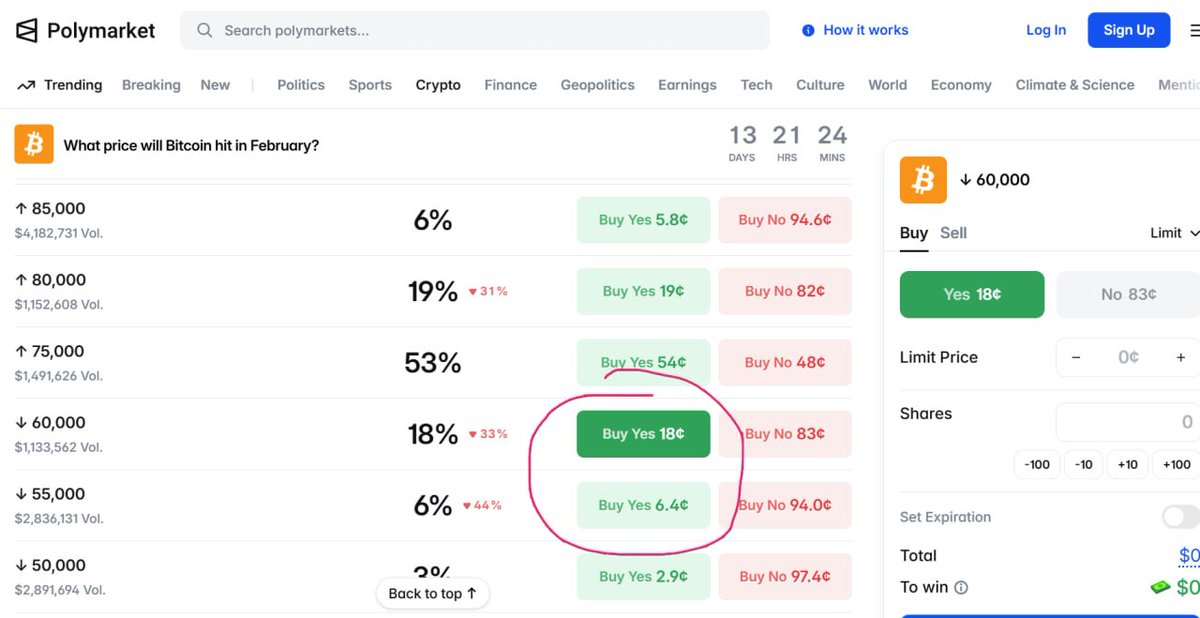Click the ↑ 75,000 outcome row label
This screenshot has height=618, width=1200.
pos(50,351)
